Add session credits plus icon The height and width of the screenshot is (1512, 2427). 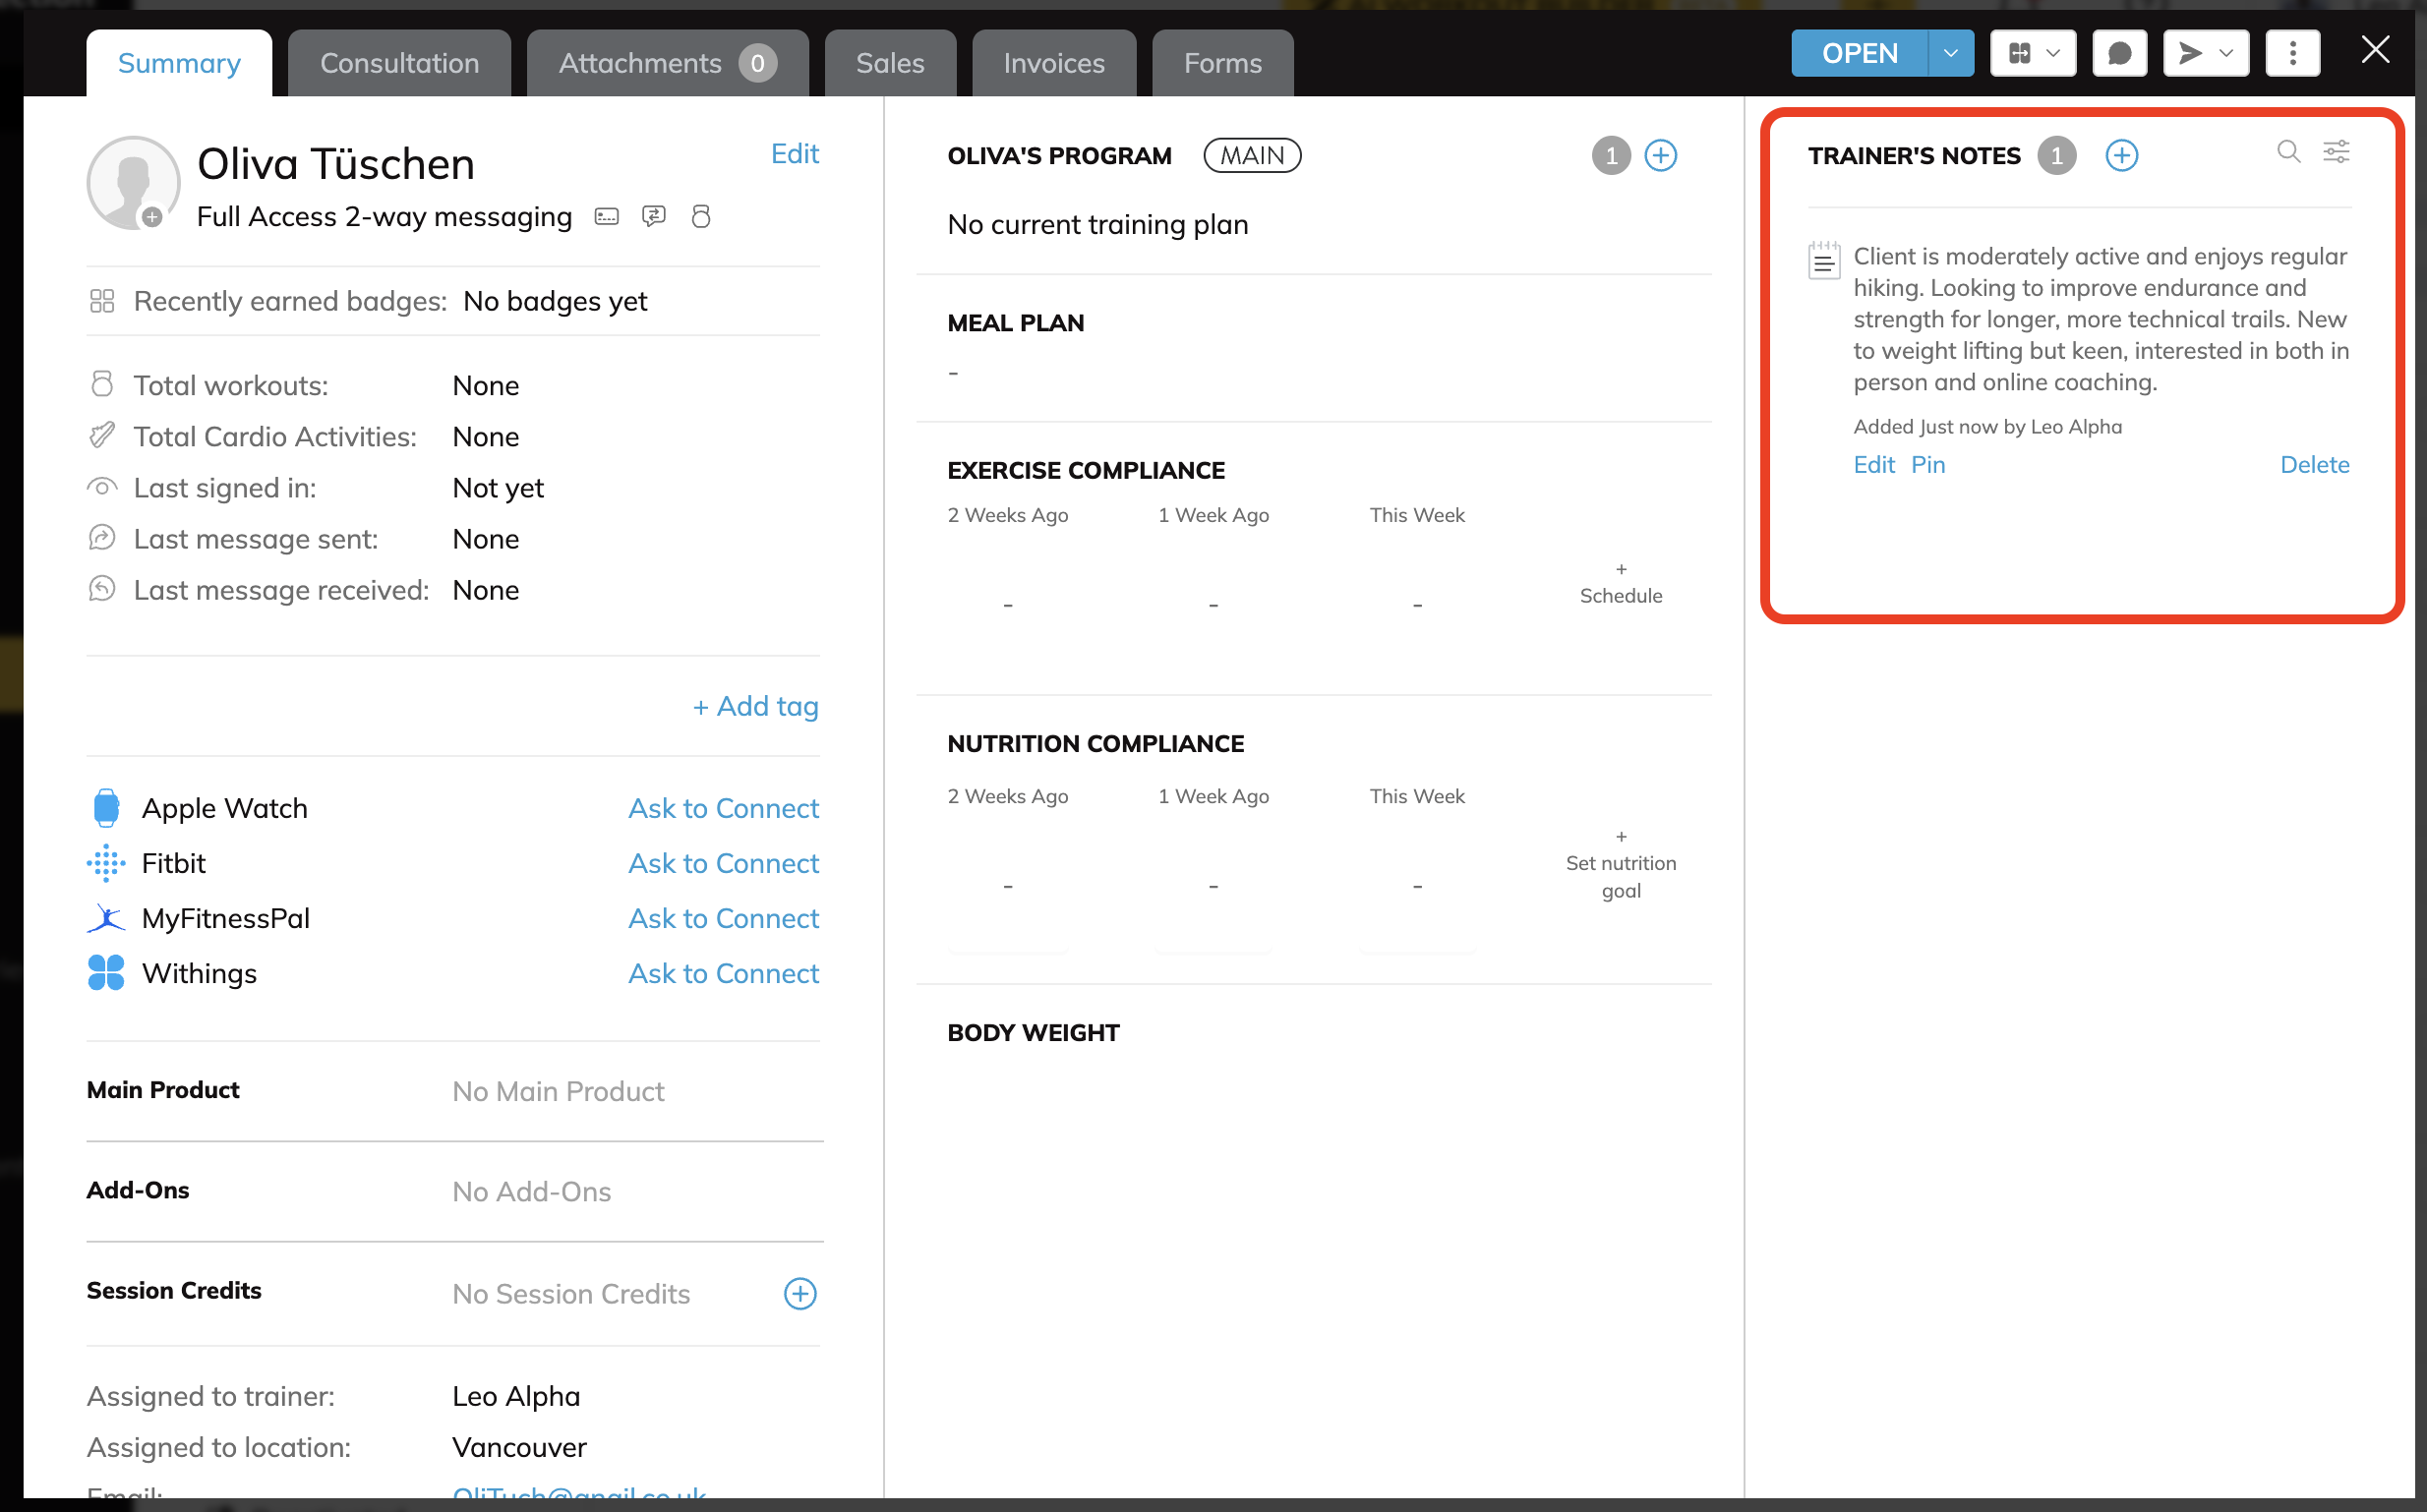click(799, 1293)
